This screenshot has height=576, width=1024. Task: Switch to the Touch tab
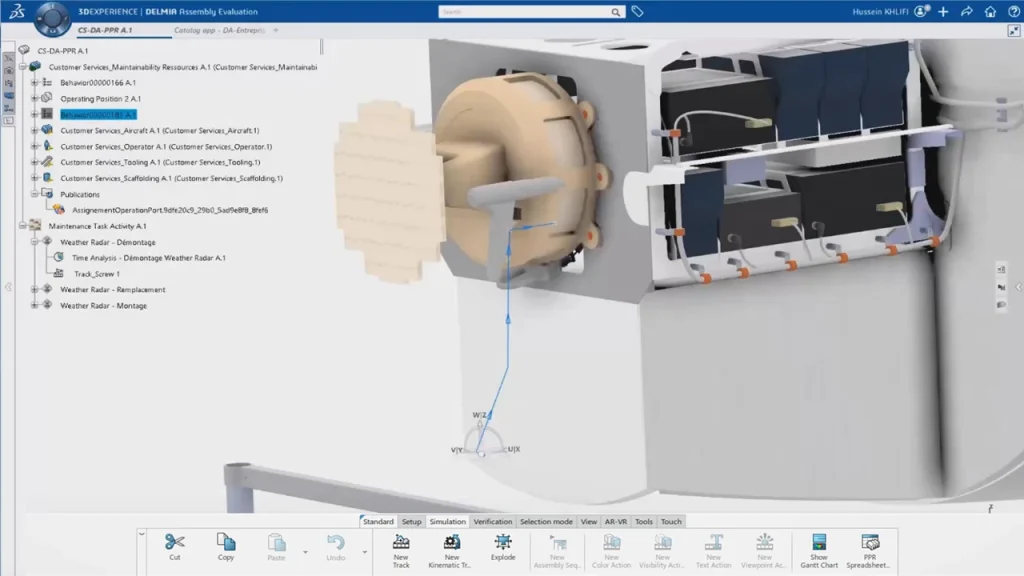(x=671, y=521)
